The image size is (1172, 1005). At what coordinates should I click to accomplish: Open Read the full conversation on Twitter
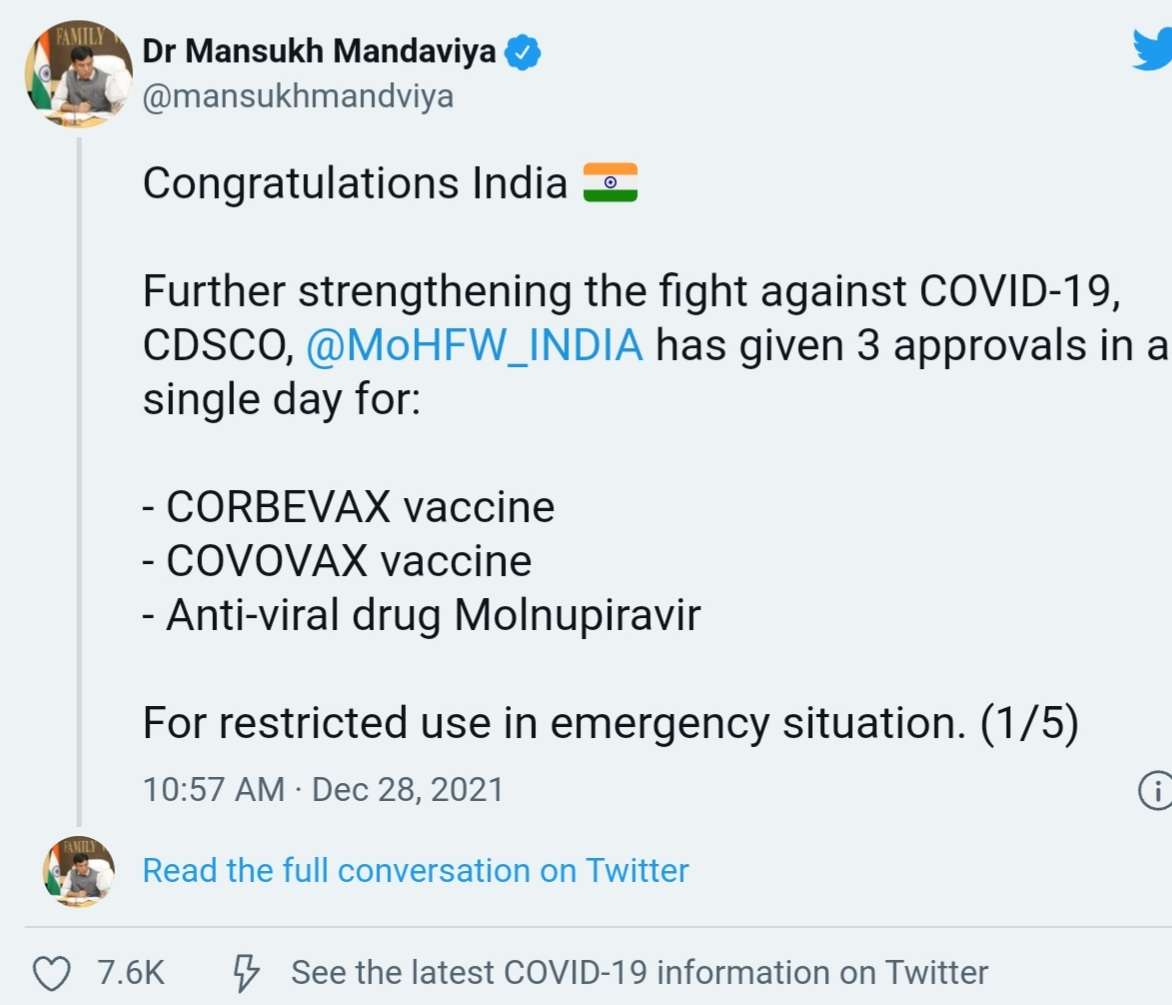coord(414,870)
